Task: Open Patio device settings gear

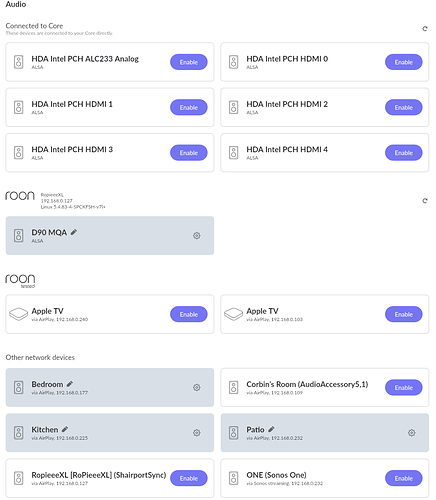Action: pyautogui.click(x=412, y=433)
